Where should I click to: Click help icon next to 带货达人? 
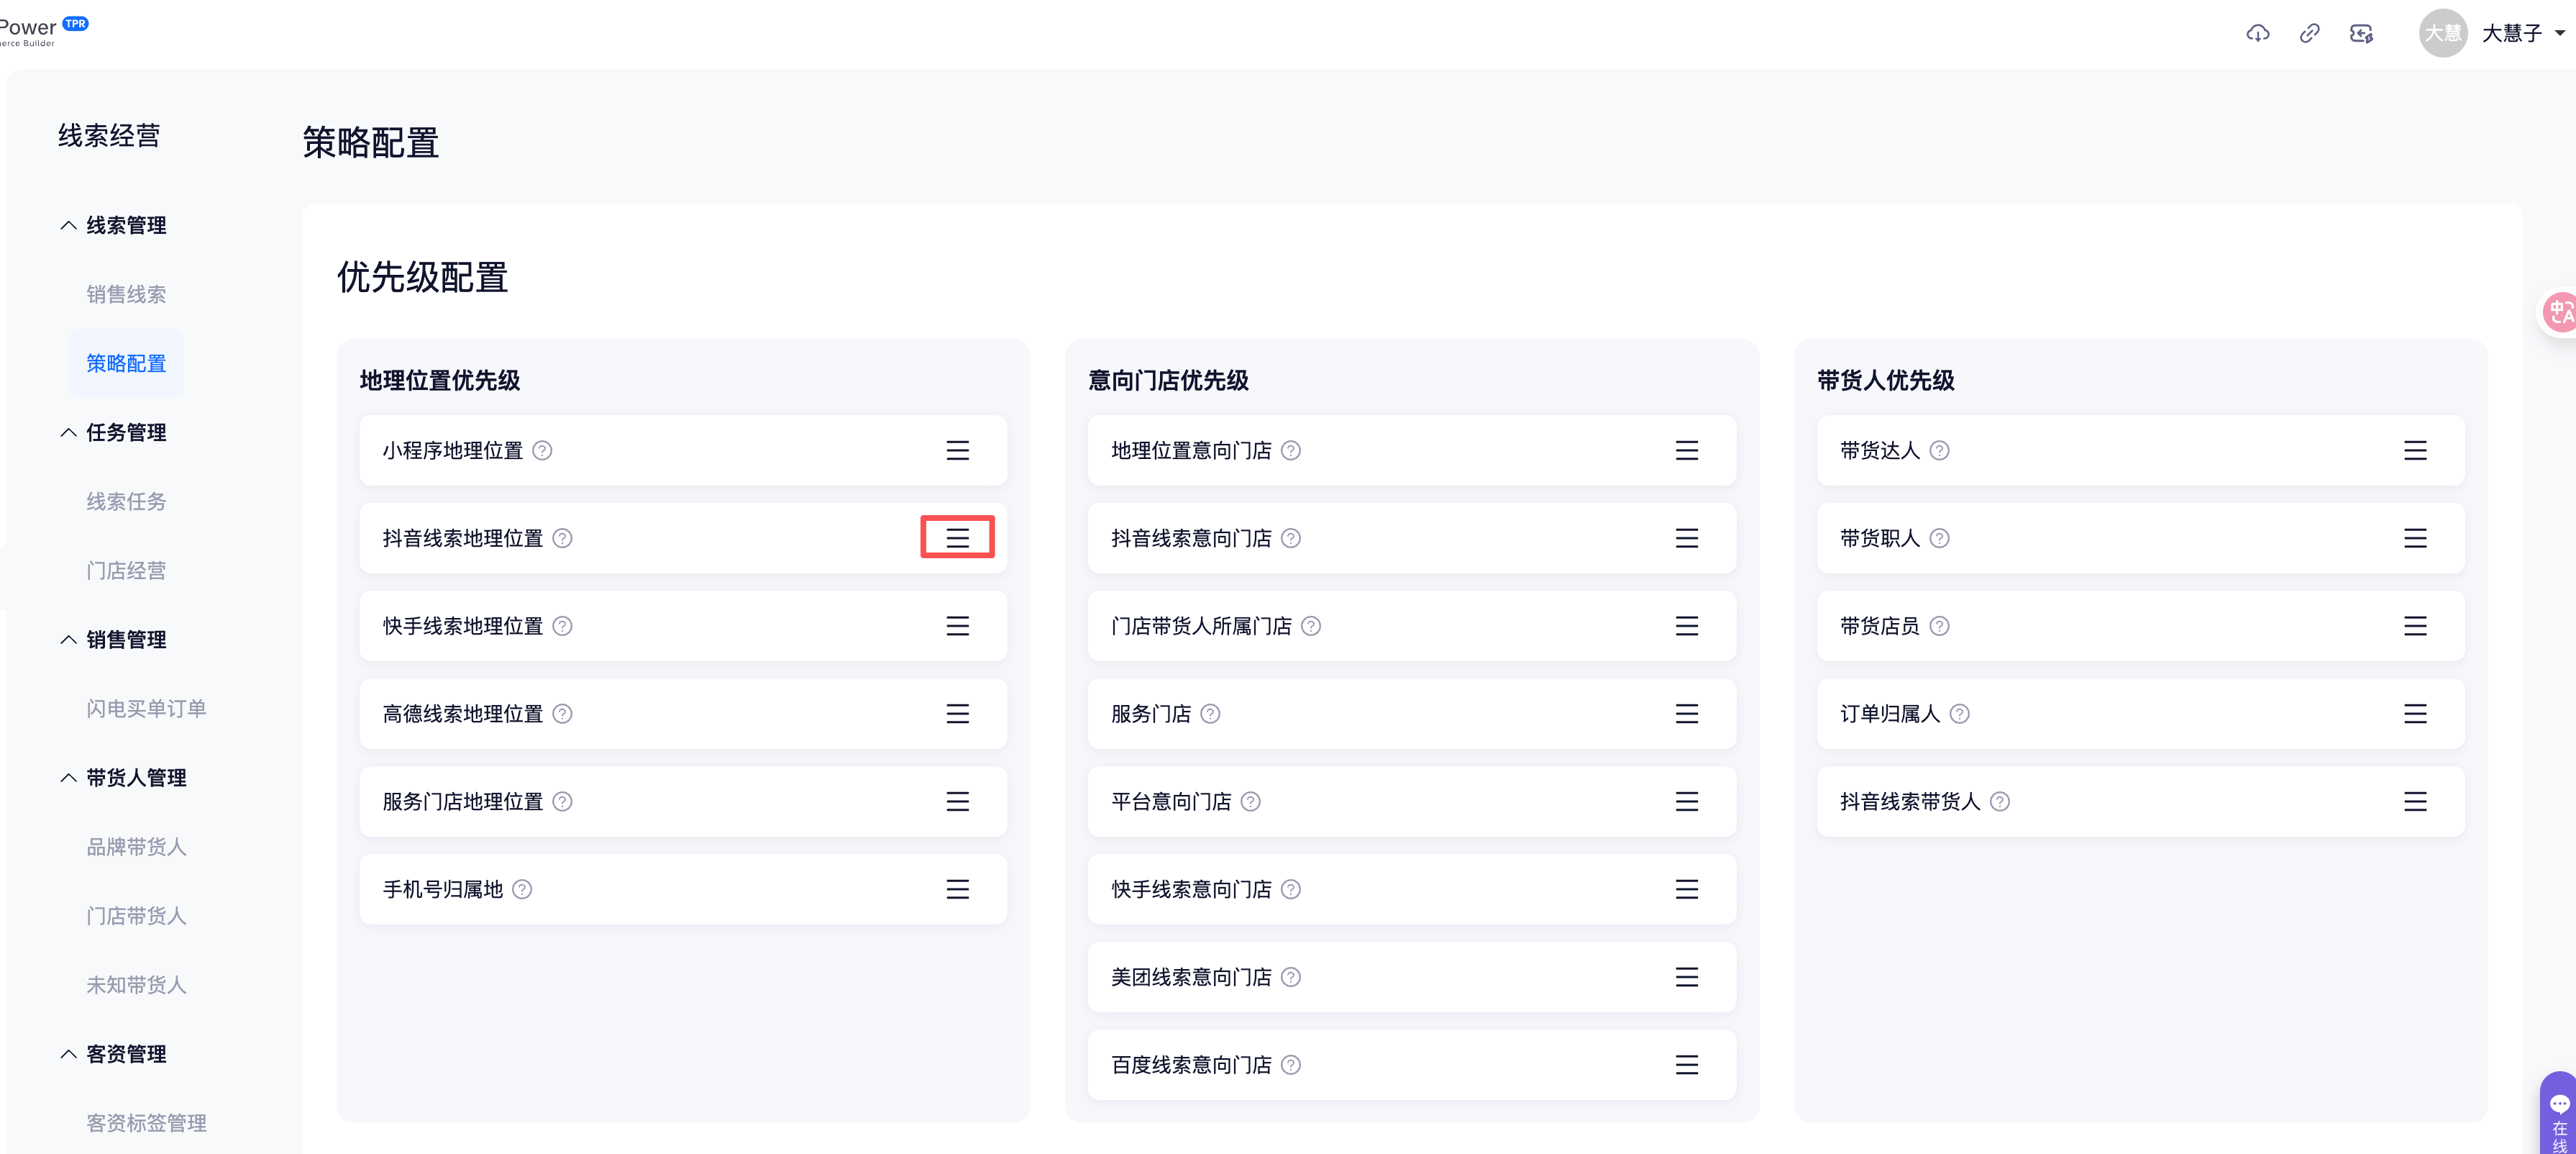click(1939, 451)
